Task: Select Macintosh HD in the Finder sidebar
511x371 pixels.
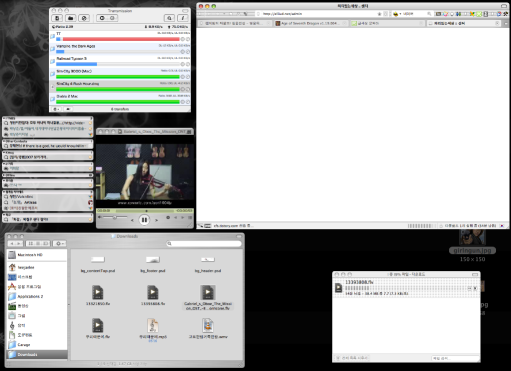Action: [x=37, y=255]
